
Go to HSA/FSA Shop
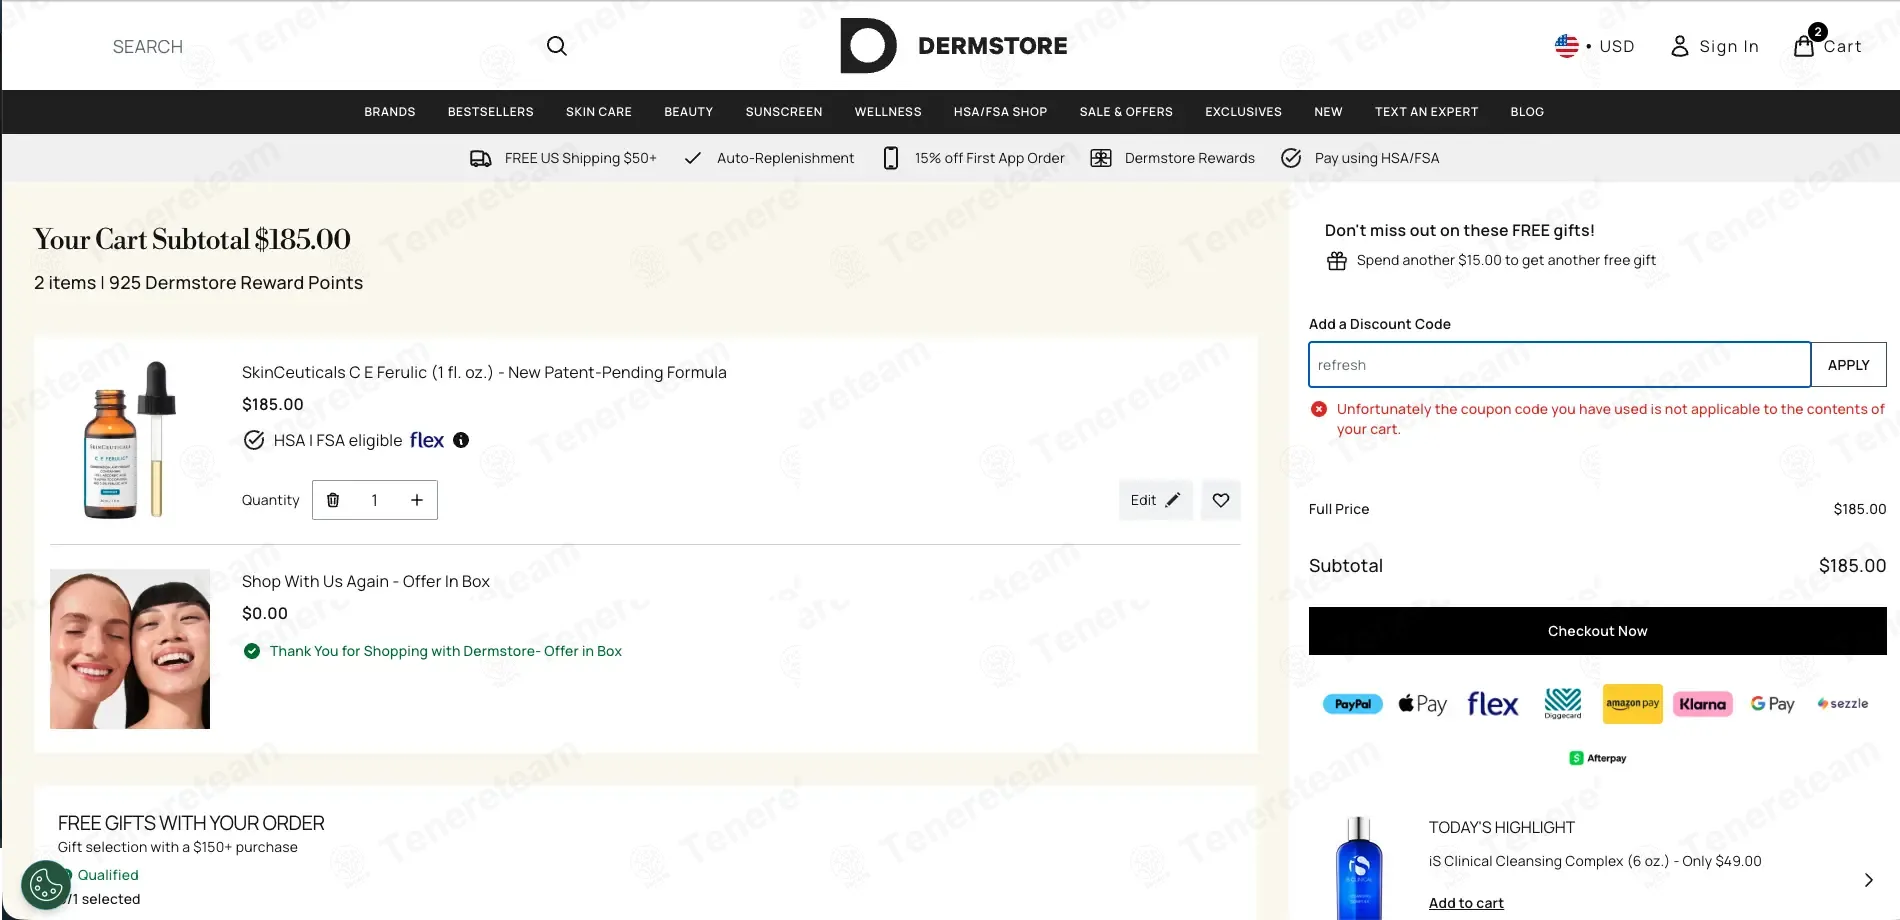(x=1001, y=112)
